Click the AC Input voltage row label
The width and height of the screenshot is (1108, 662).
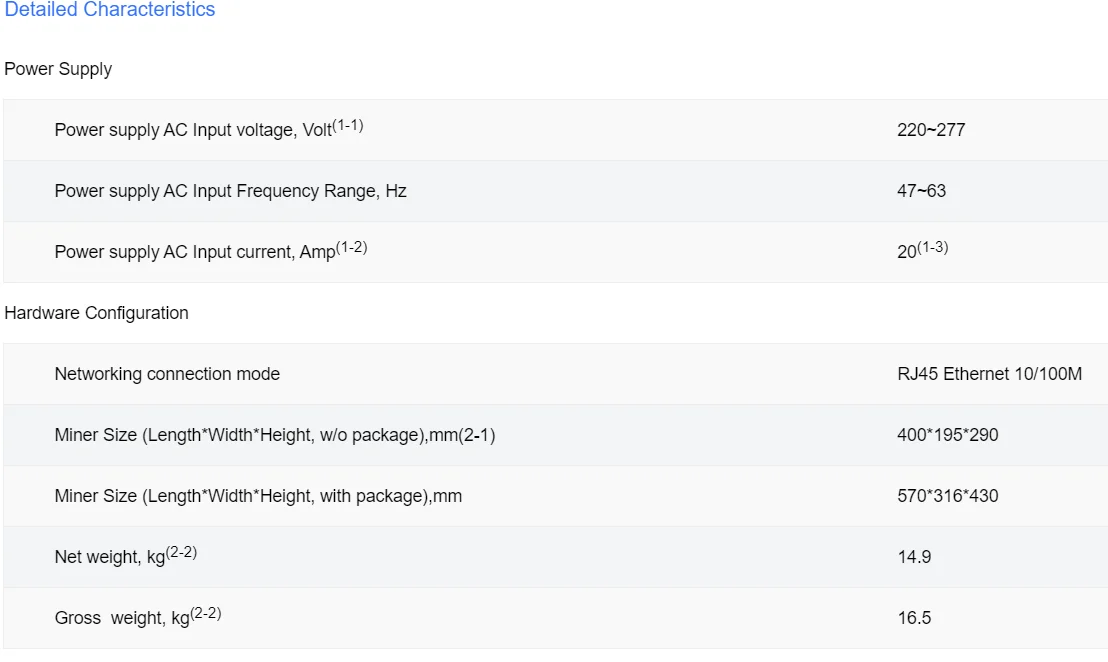coord(192,130)
